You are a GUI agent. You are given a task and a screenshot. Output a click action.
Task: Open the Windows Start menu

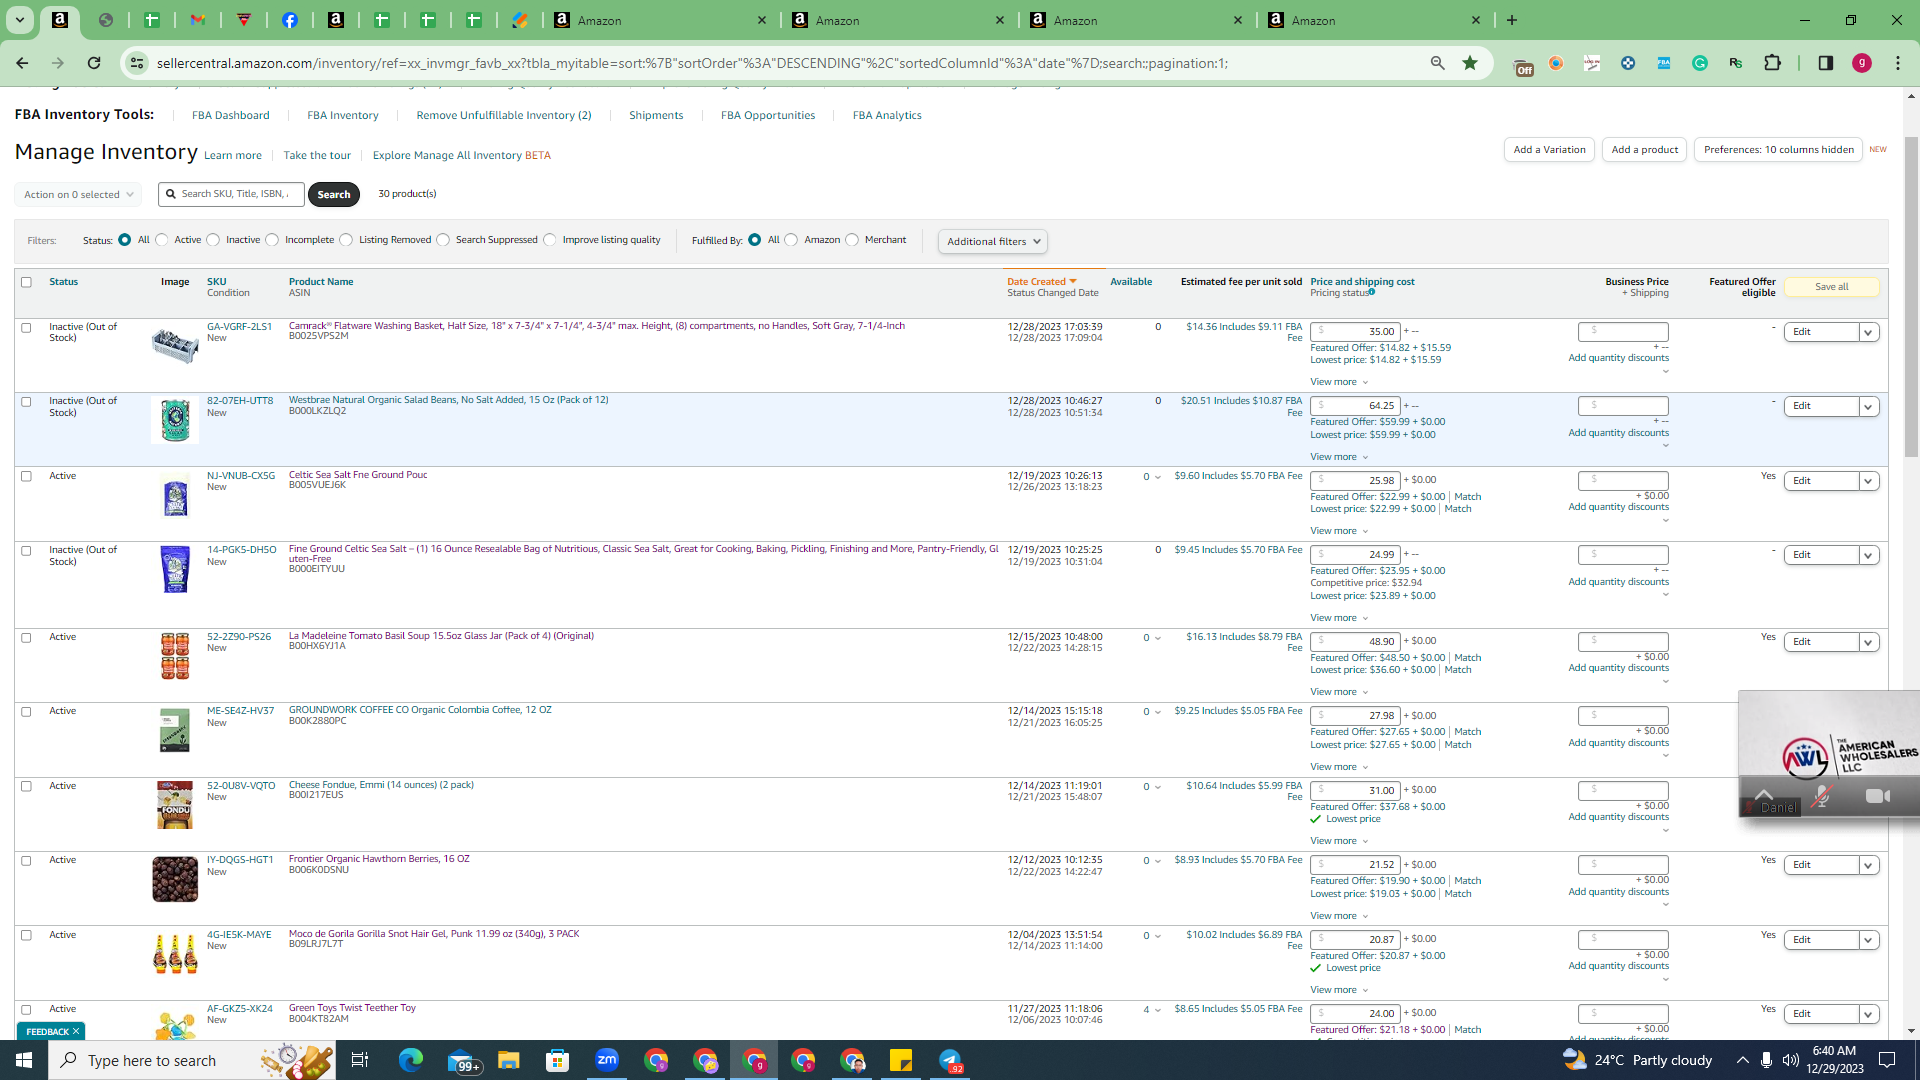[24, 1060]
